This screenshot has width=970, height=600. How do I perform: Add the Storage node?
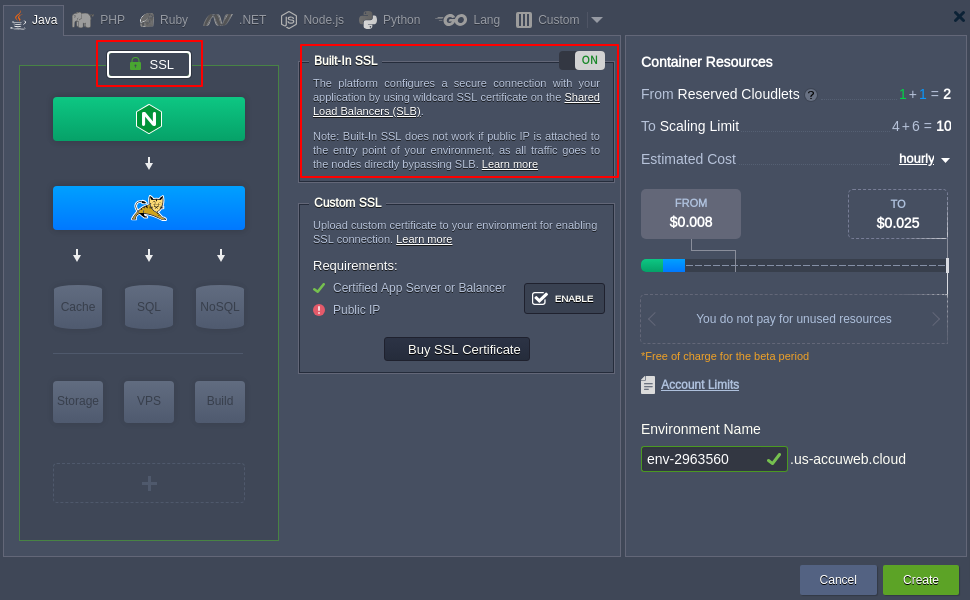(78, 401)
